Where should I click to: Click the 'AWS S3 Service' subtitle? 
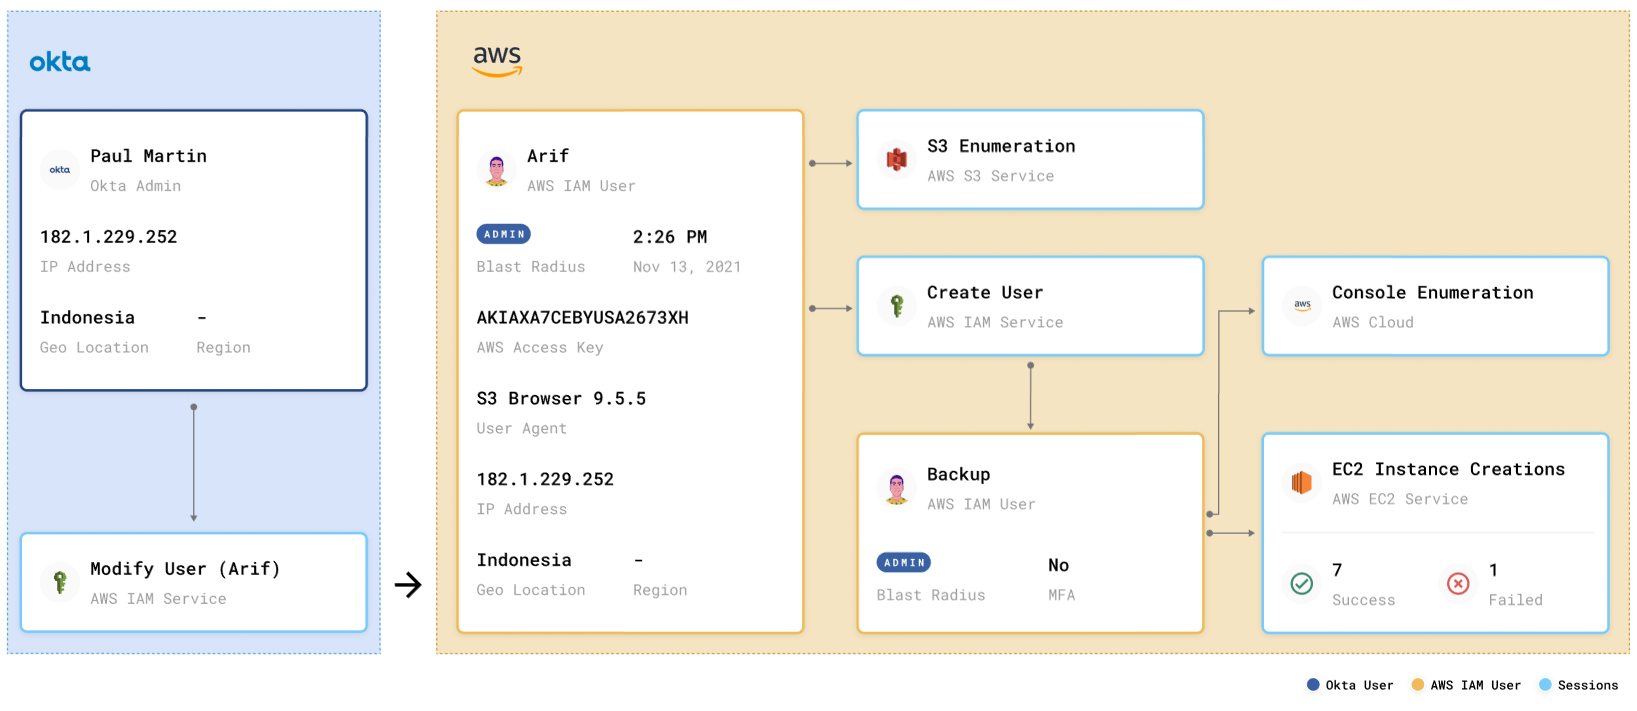click(x=991, y=176)
